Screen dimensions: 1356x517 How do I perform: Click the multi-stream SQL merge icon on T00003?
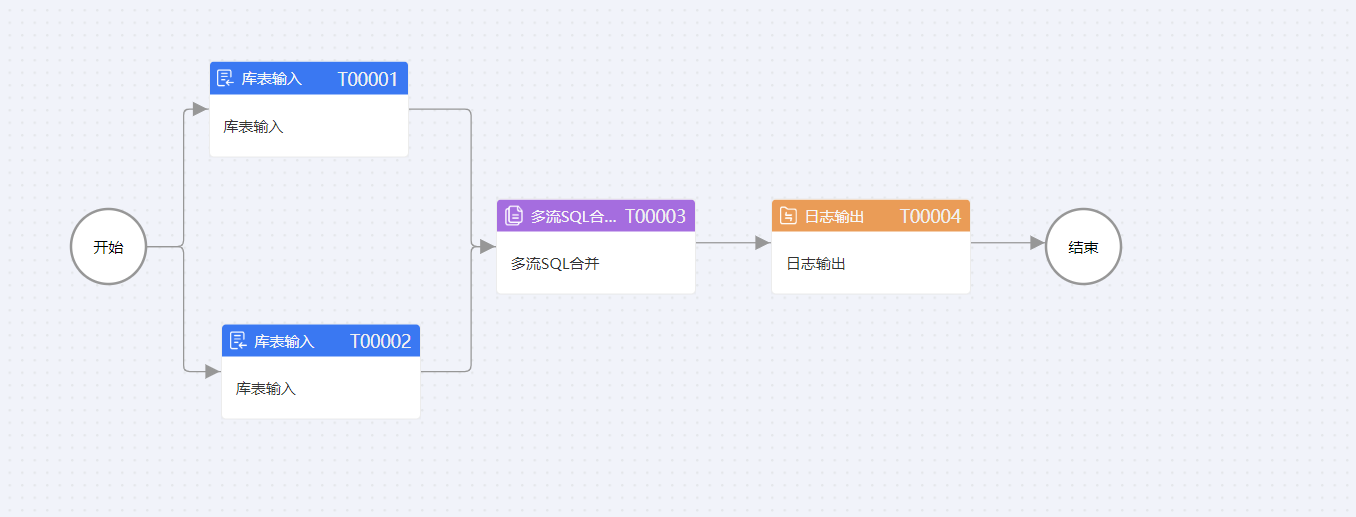514,215
